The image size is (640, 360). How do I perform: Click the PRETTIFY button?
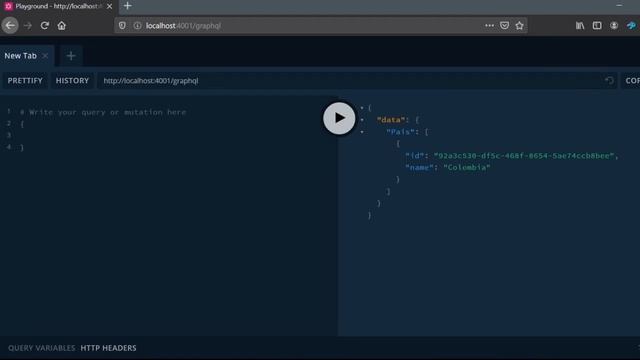25,81
